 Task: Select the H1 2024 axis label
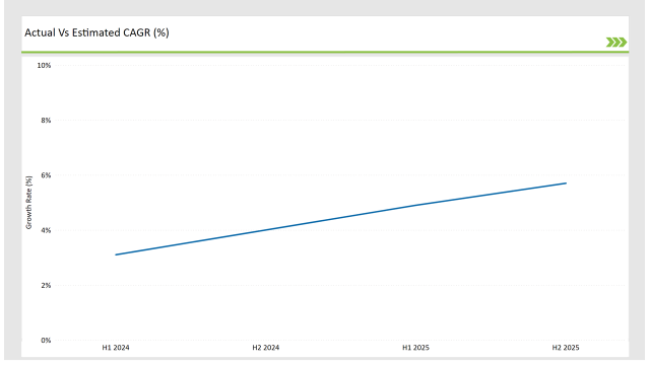point(116,348)
